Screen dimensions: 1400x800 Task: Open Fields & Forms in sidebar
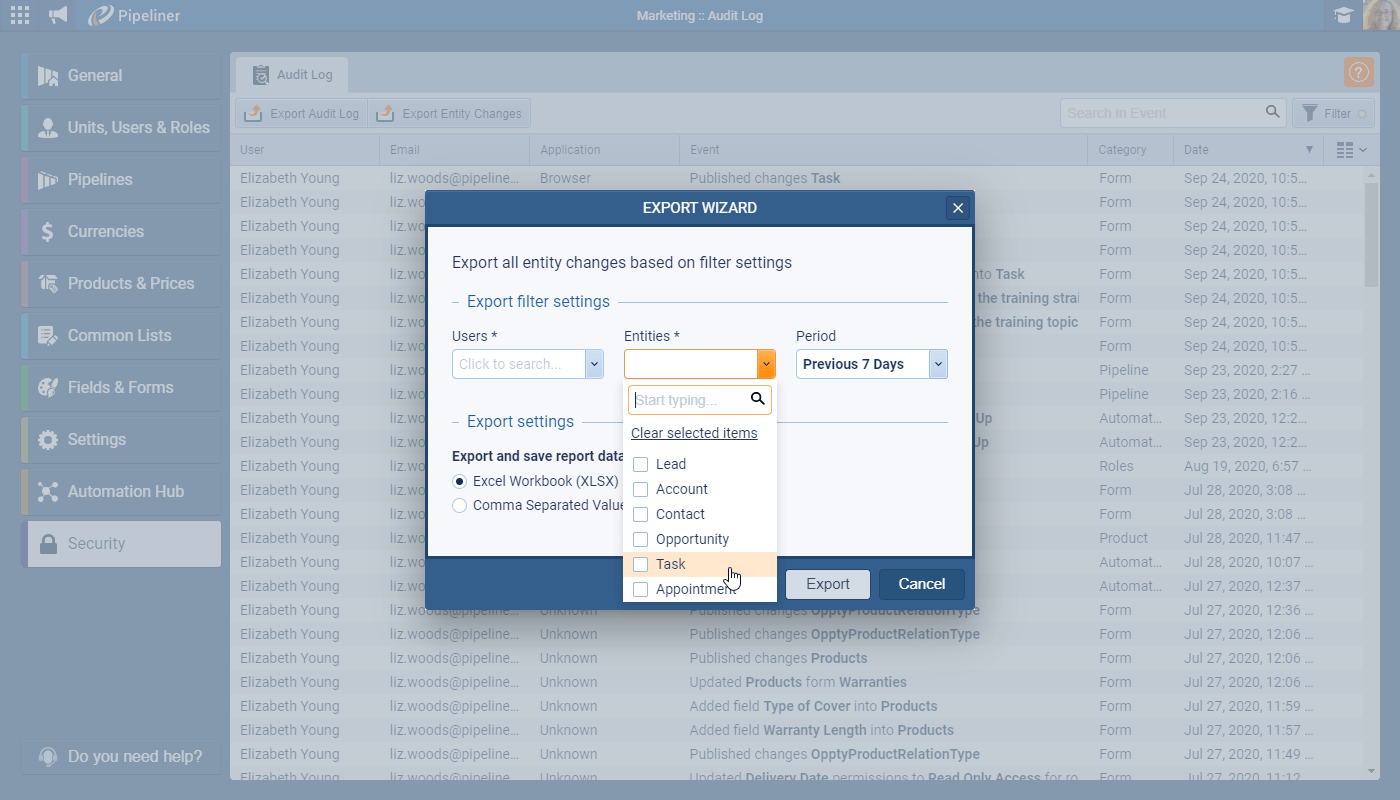tap(120, 388)
